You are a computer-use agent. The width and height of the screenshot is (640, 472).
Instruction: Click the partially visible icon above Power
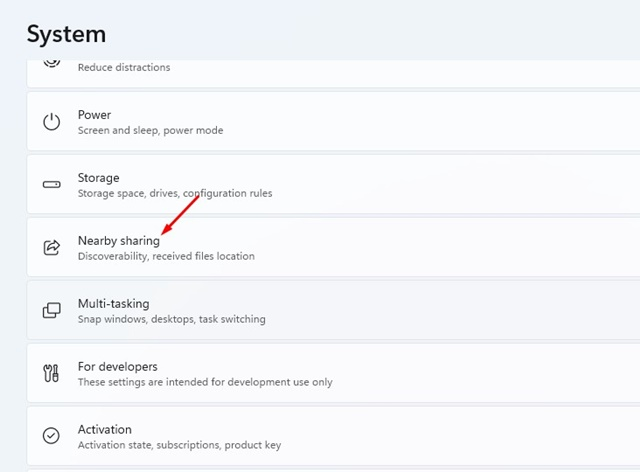click(51, 63)
